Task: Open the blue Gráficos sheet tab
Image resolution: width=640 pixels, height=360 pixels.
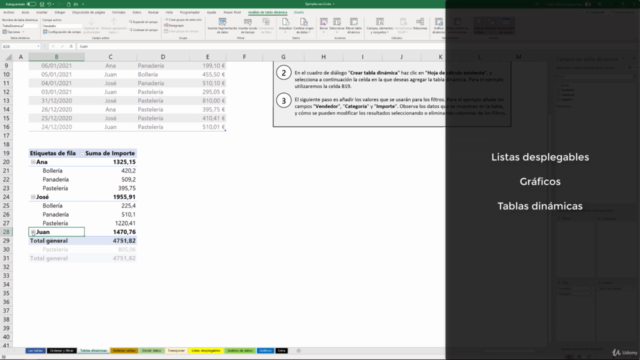Action: pos(265,351)
